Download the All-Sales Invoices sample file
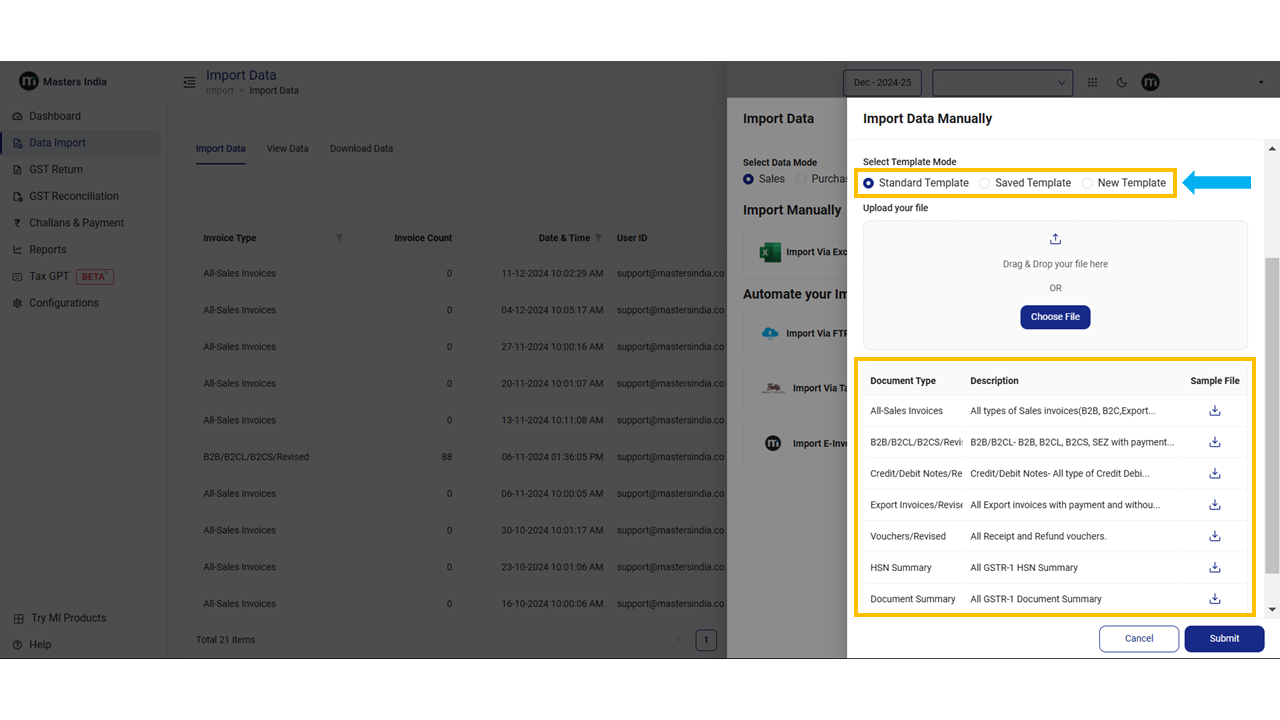1280x720 pixels. (1215, 411)
